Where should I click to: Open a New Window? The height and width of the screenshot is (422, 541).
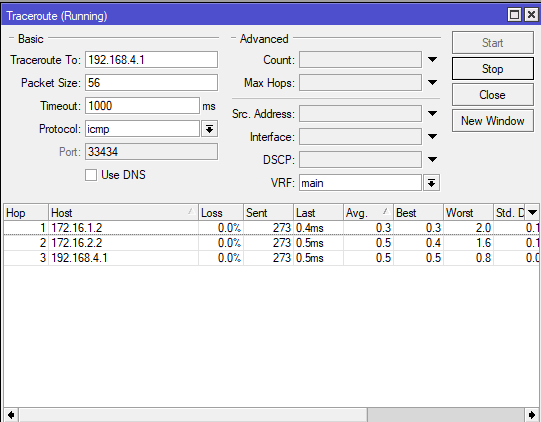pyautogui.click(x=493, y=121)
